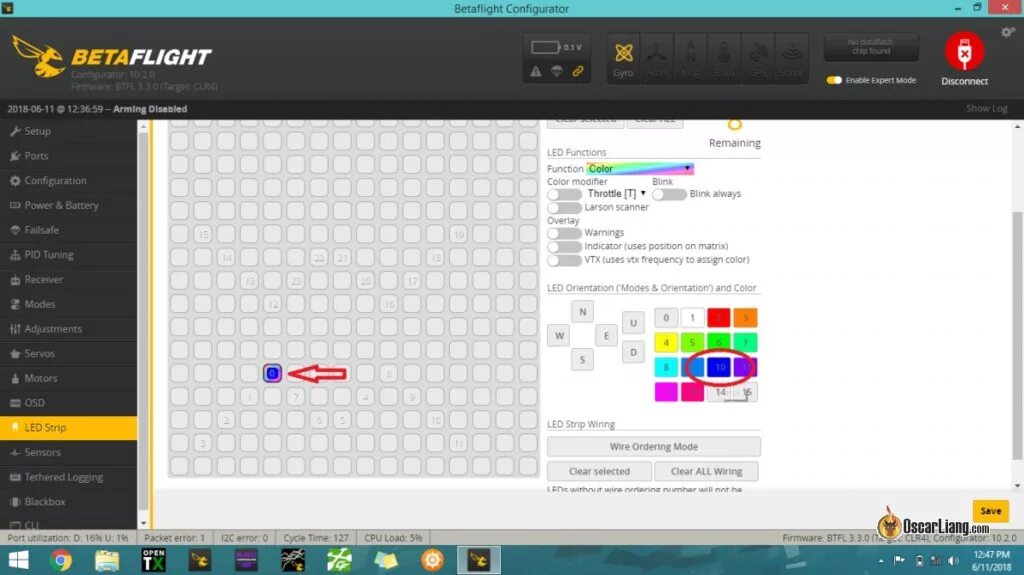Click the failsafe parachute icon
1024x575 pixels.
[x=556, y=71]
